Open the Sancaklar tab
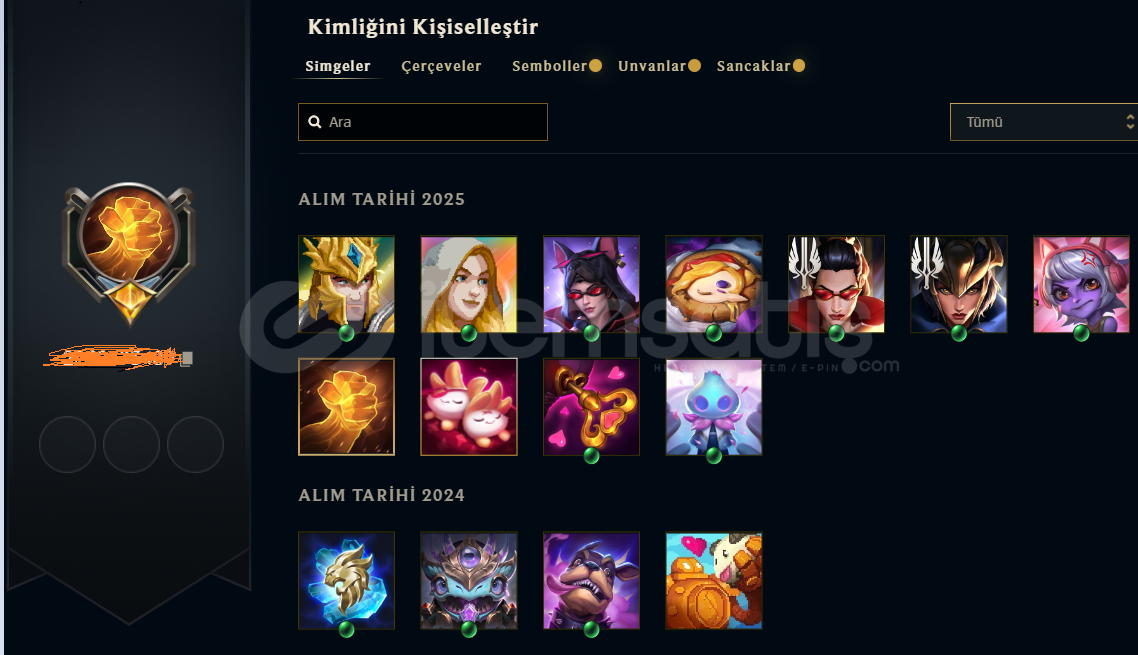The image size is (1138, 655). [x=753, y=66]
